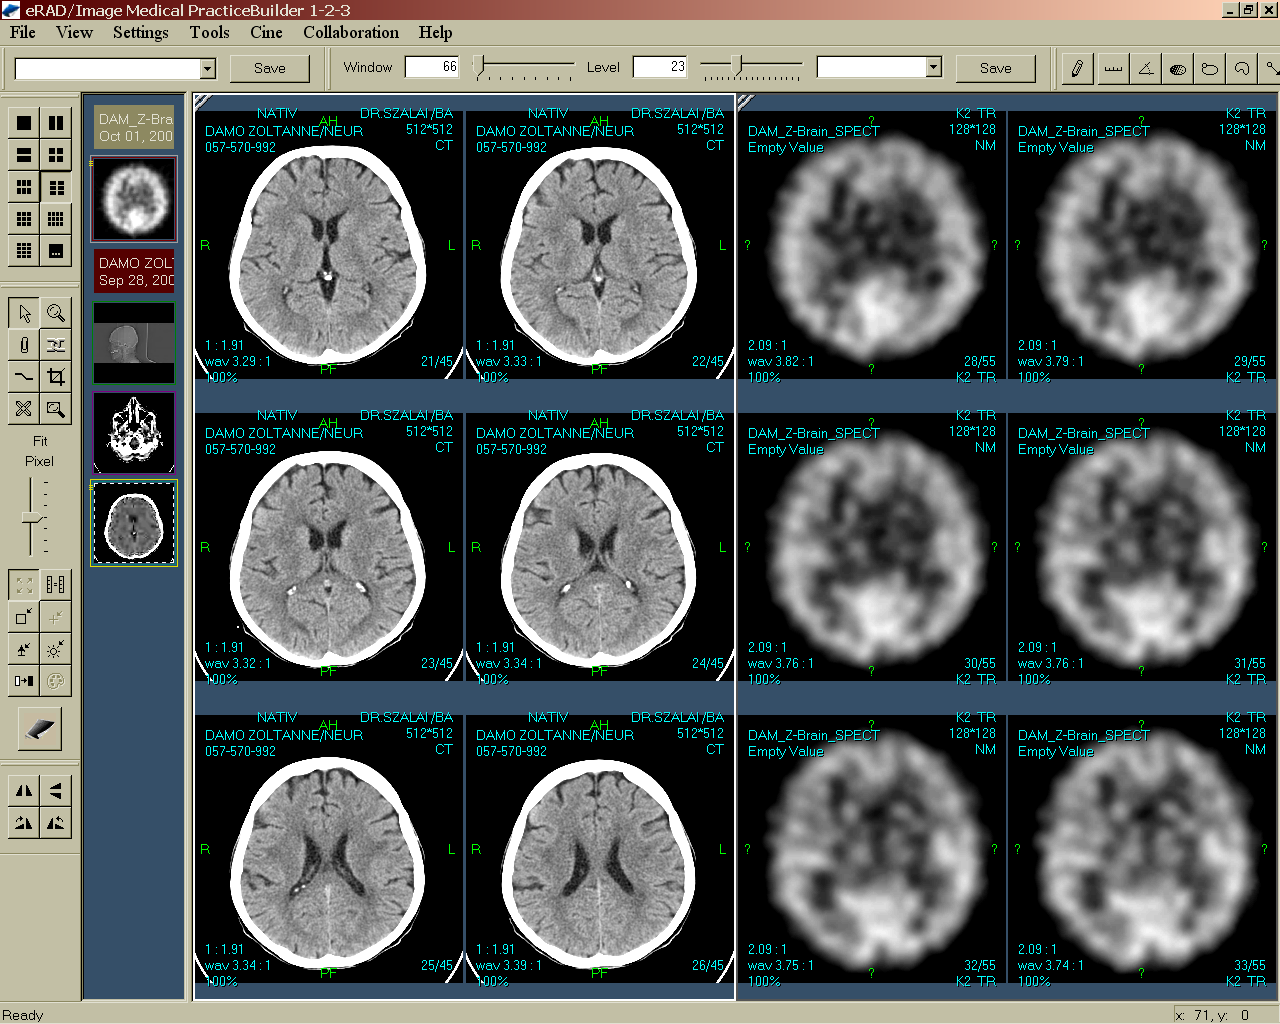Screen dimensions: 1280x1024
Task: Click the large eraser button
Action: [x=40, y=729]
